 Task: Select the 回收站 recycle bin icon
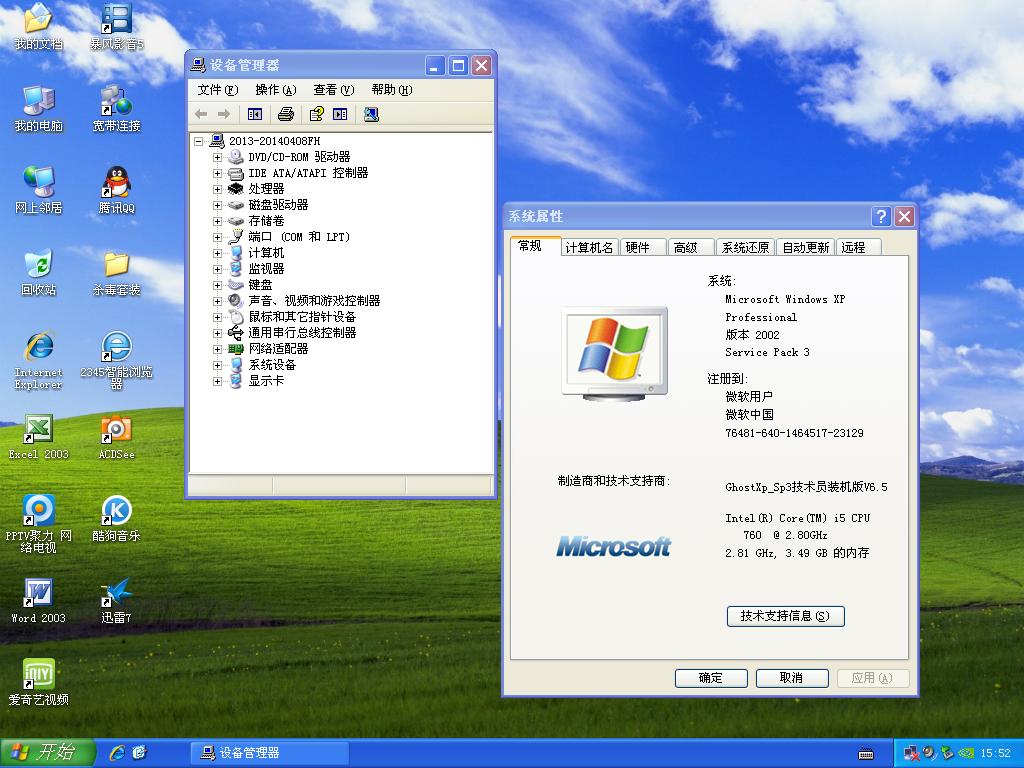click(x=39, y=272)
